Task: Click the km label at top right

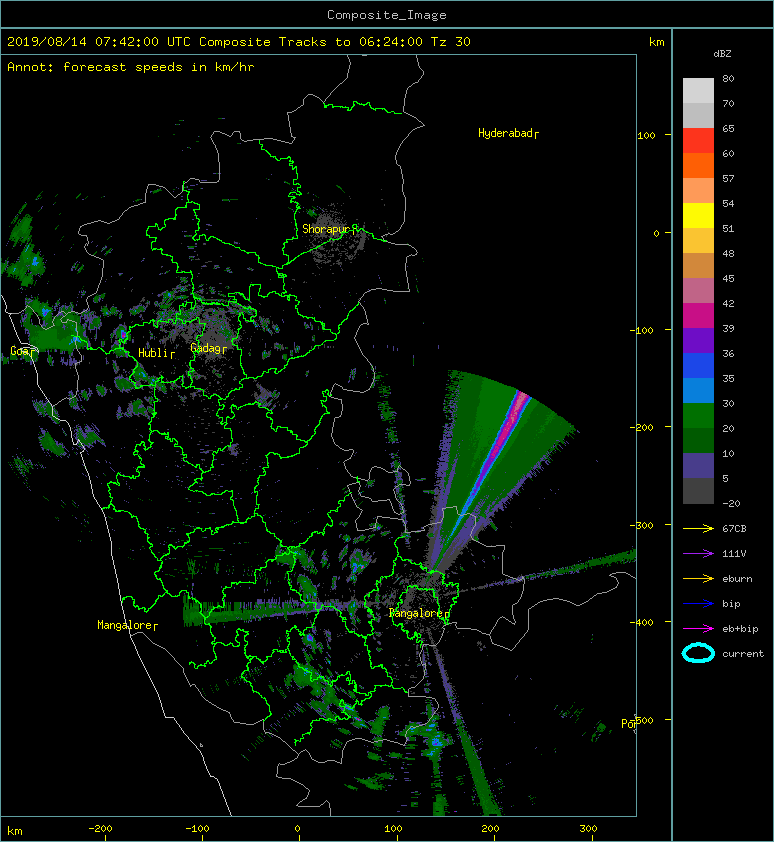Action: (x=657, y=42)
